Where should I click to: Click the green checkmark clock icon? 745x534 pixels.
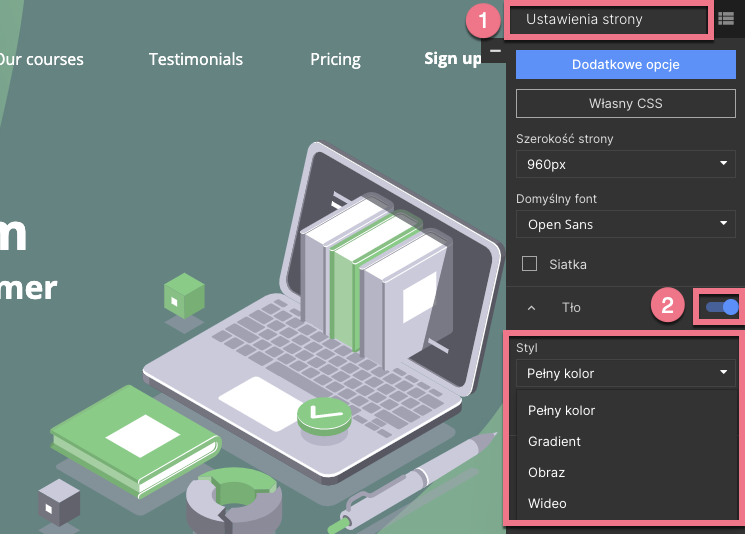click(324, 413)
